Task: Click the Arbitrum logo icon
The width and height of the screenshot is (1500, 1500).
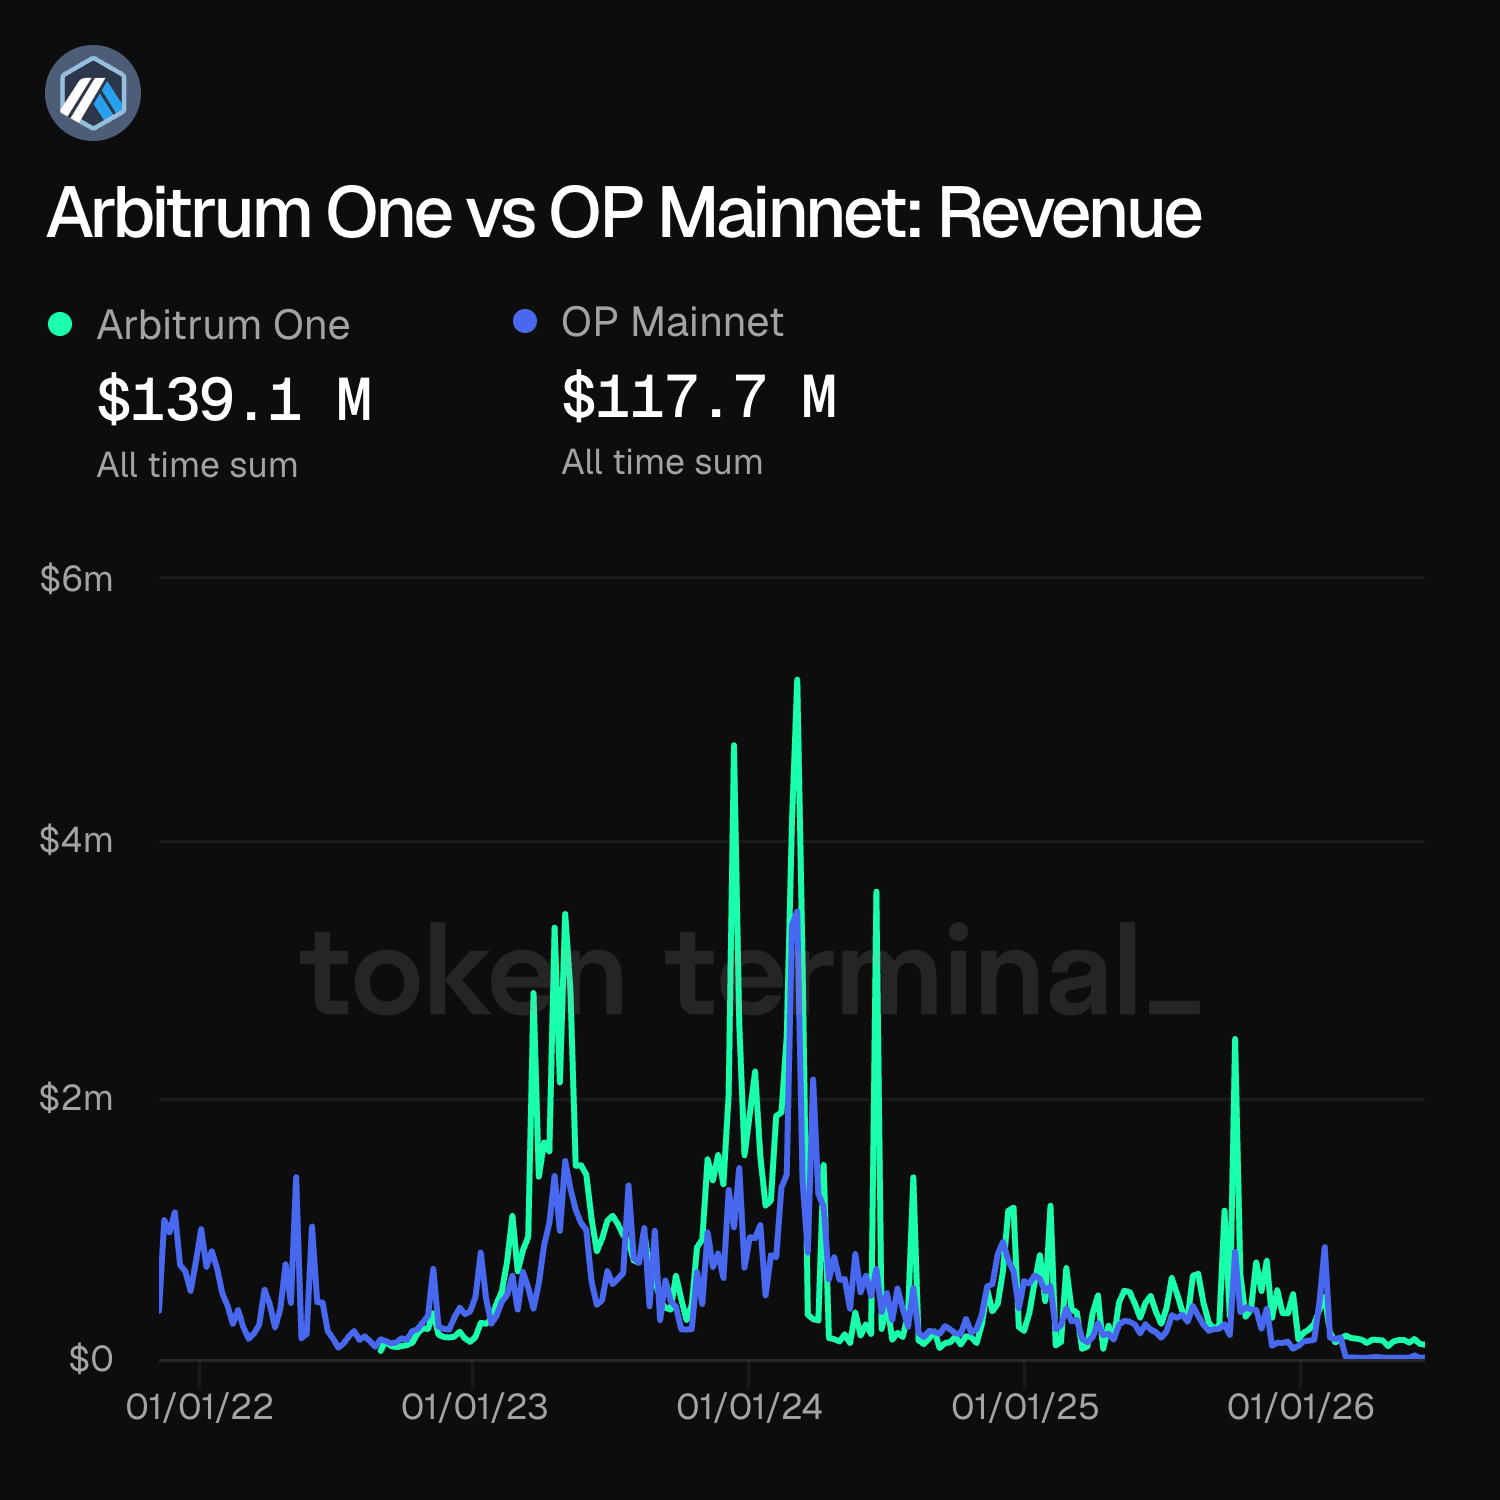Action: pyautogui.click(x=93, y=93)
